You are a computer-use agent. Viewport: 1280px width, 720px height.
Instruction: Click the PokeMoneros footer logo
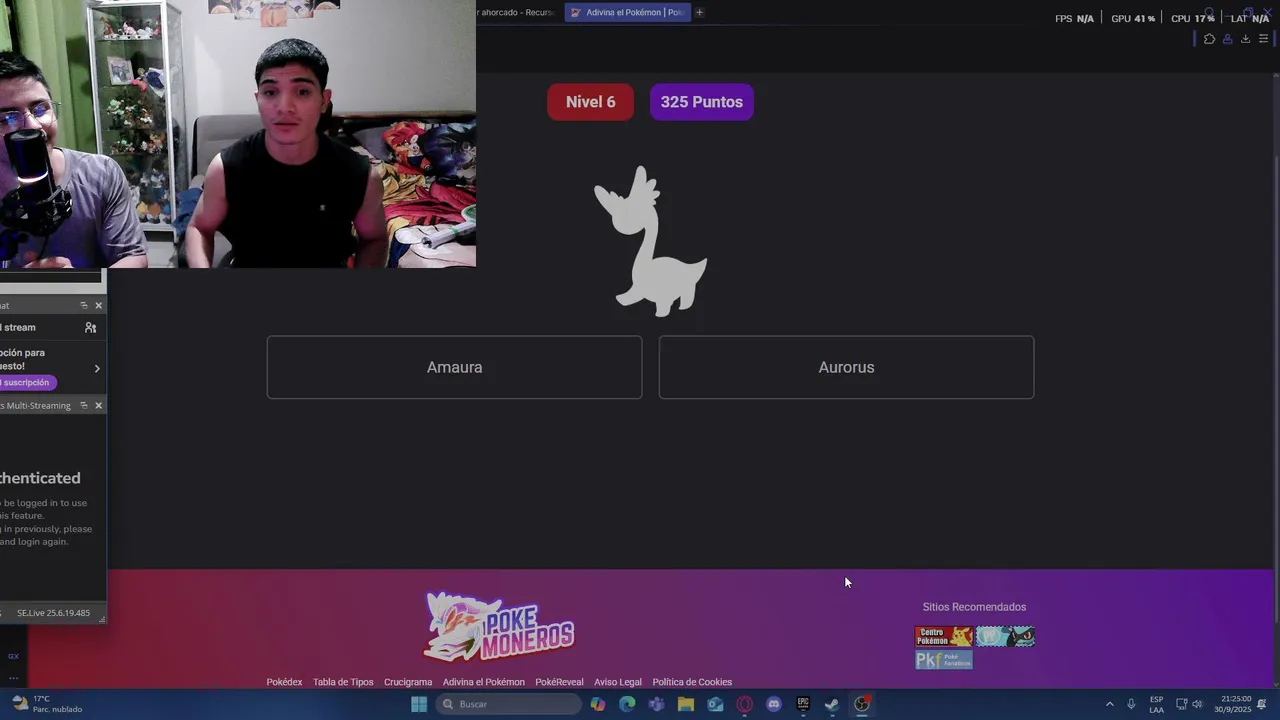(499, 627)
